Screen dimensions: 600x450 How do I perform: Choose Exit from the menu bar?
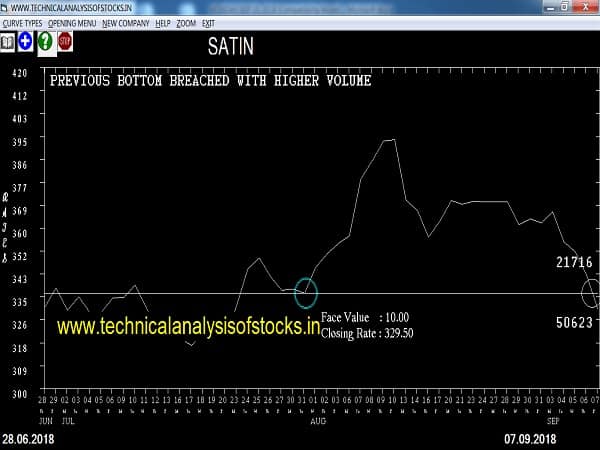pyautogui.click(x=208, y=22)
